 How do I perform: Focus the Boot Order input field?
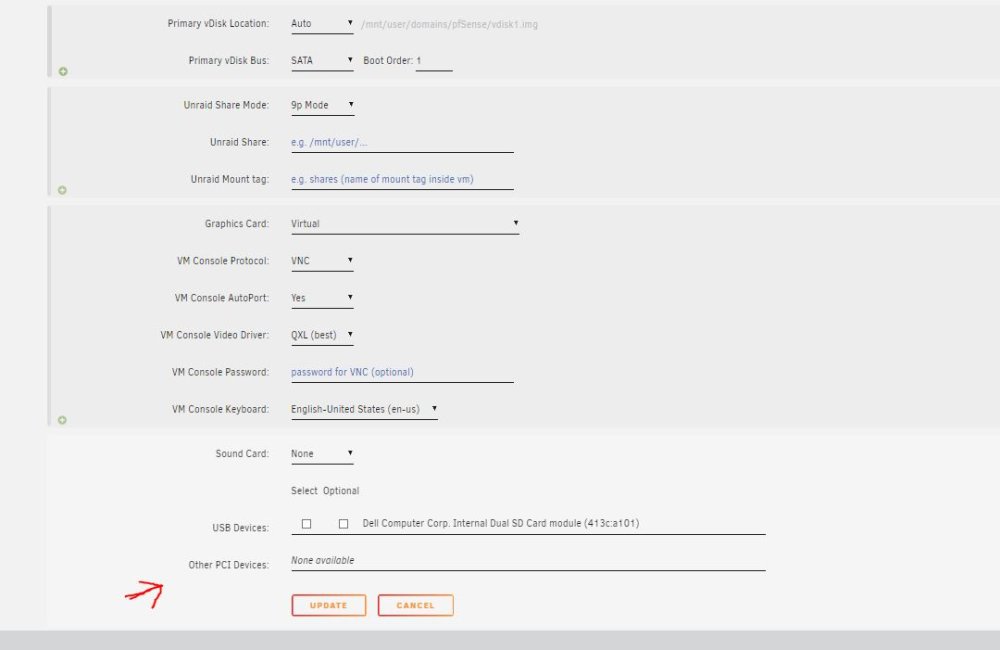tap(434, 61)
